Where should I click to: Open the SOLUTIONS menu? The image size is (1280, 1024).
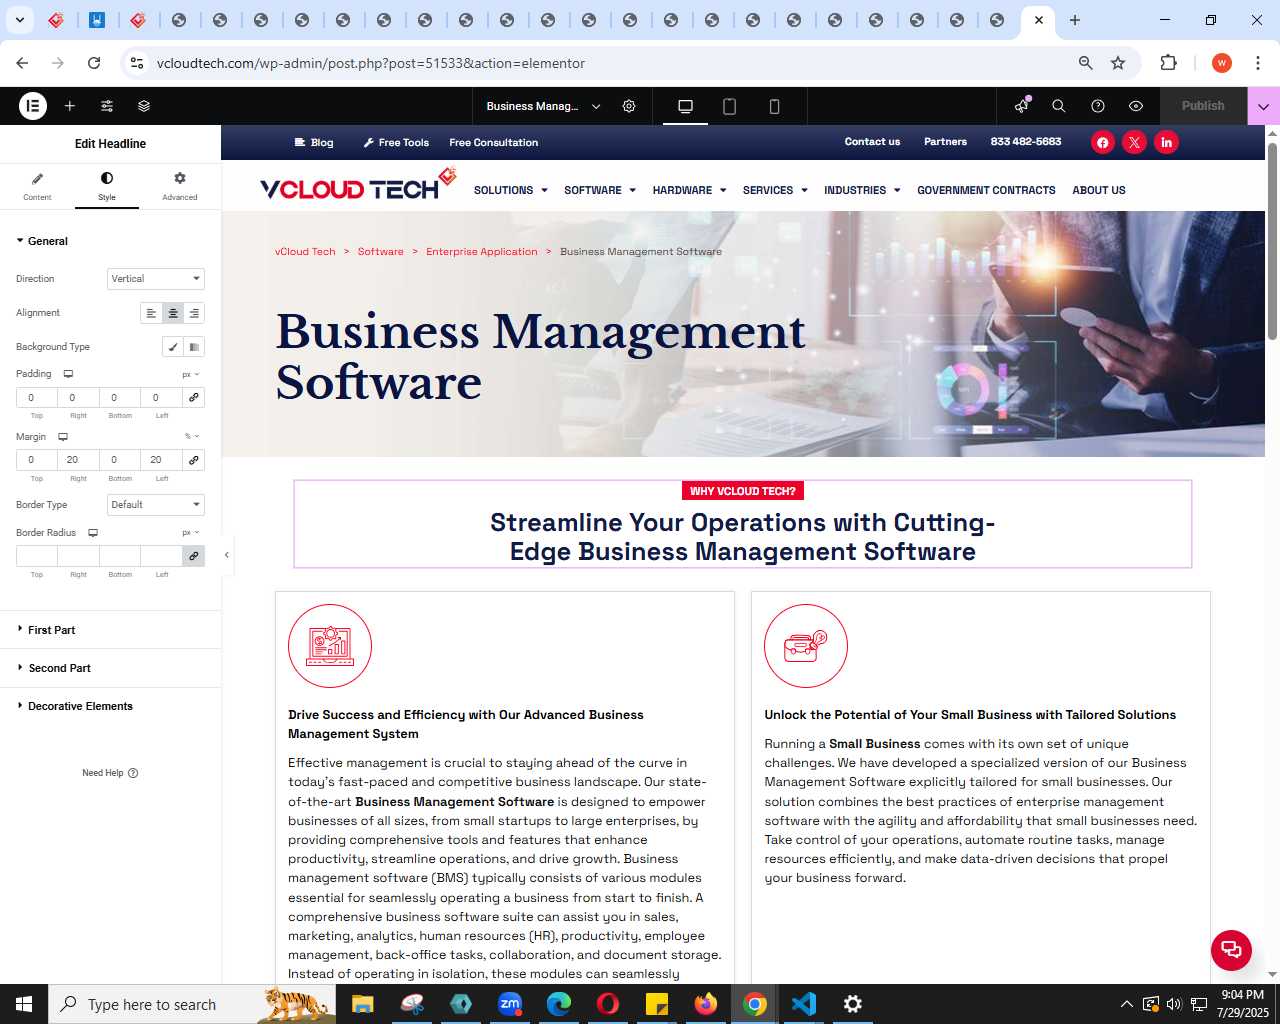511,190
